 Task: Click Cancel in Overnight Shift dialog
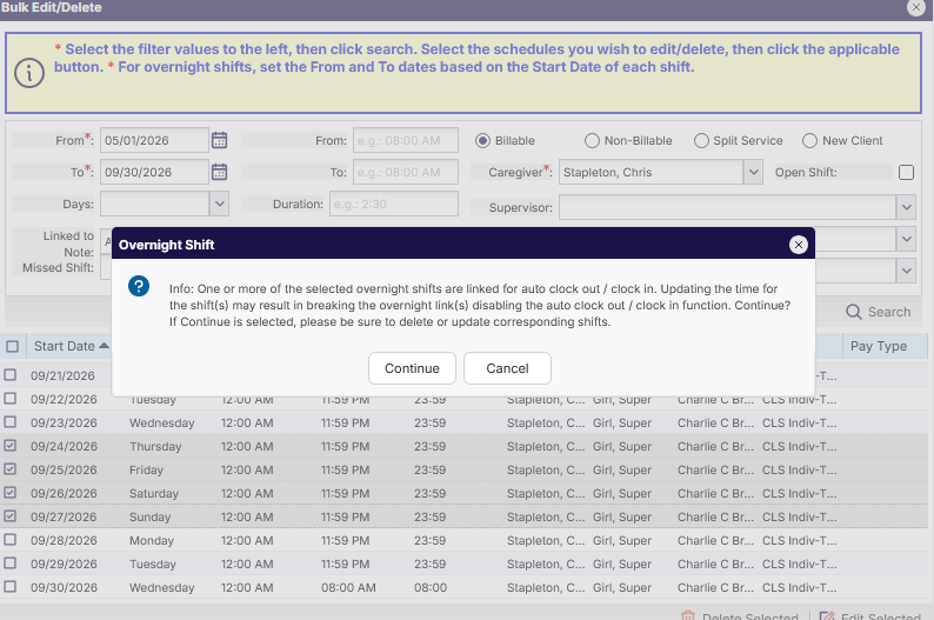(x=507, y=368)
